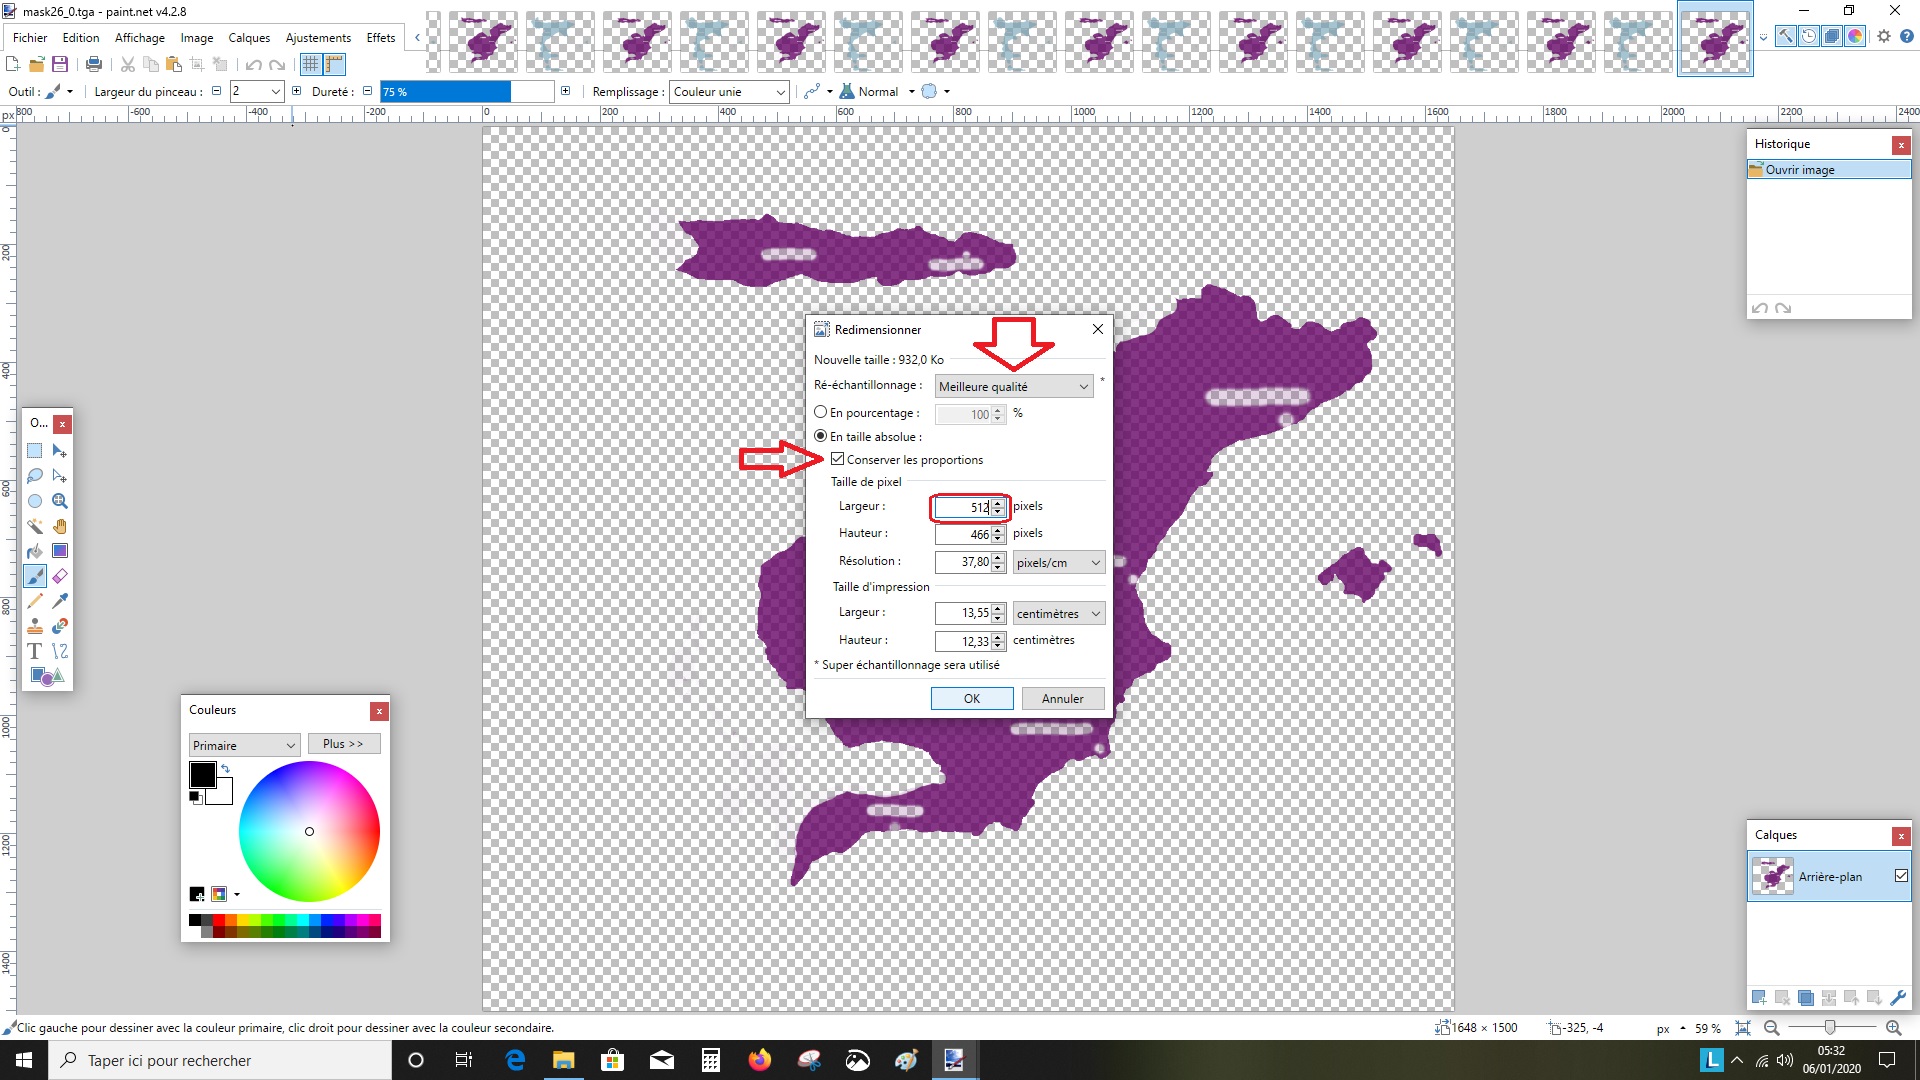Screen dimensions: 1920x1080
Task: Select the Clone Stamp tool
Action: coord(34,626)
